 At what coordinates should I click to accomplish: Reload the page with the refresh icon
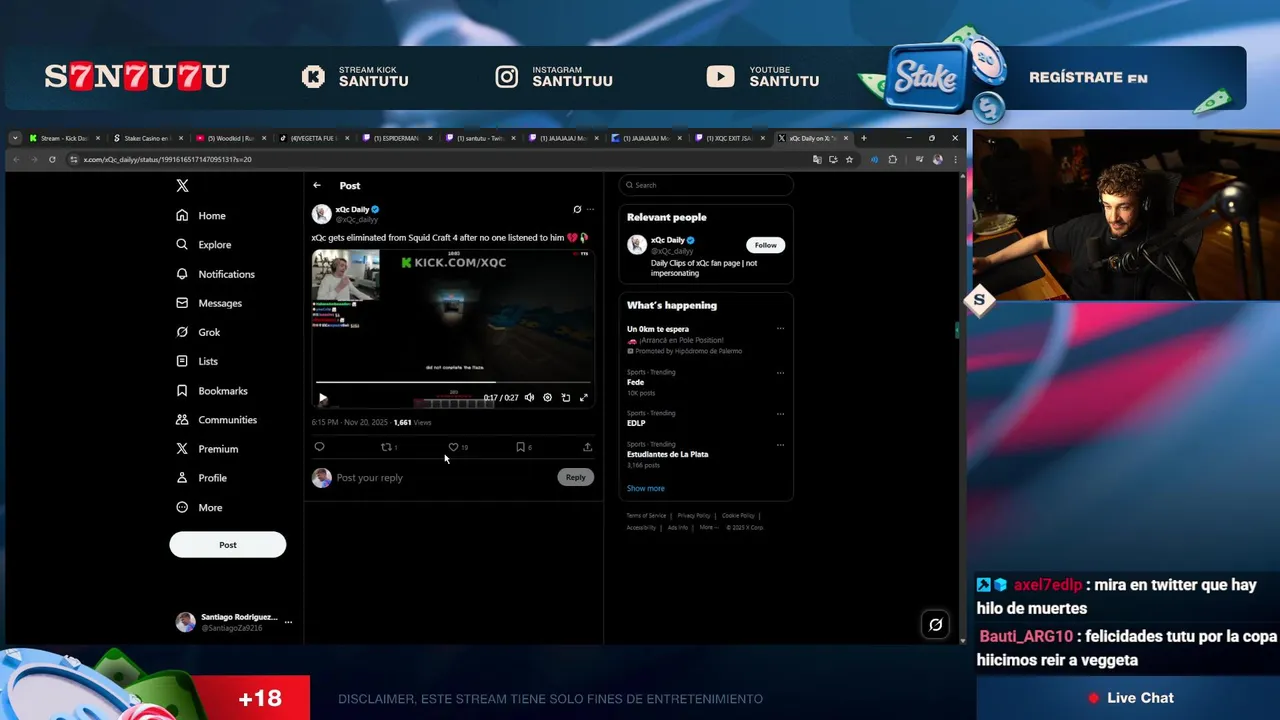click(x=52, y=159)
